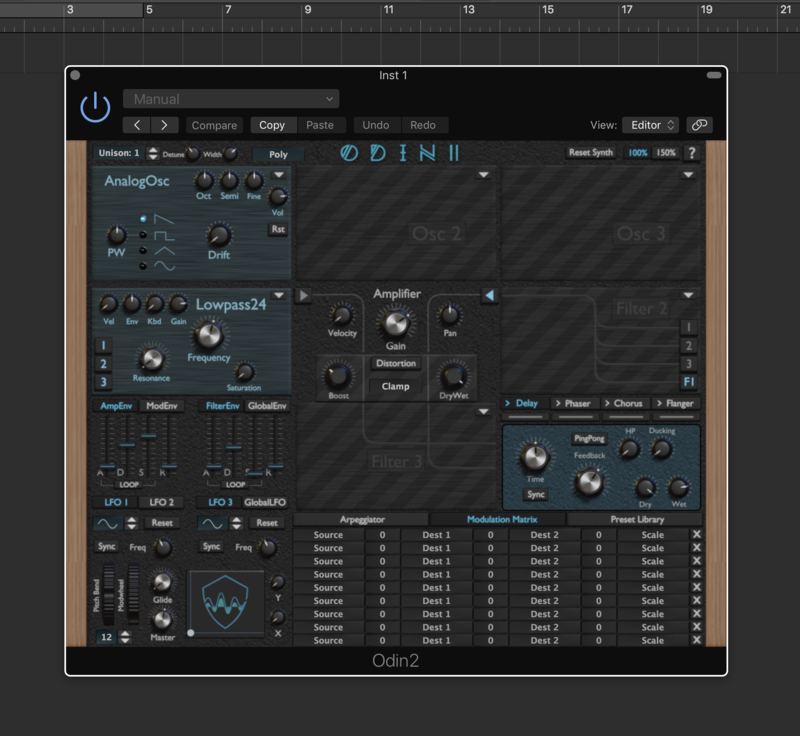Adjust the distortion Boost knob
This screenshot has width=800, height=736.
338,376
